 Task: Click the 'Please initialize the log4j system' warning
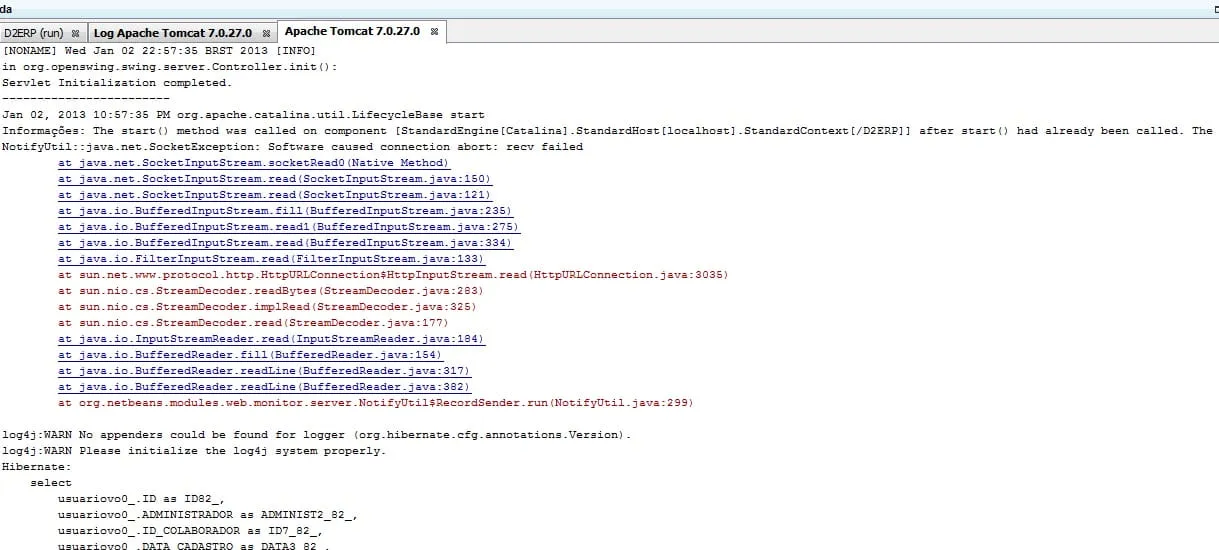point(194,451)
